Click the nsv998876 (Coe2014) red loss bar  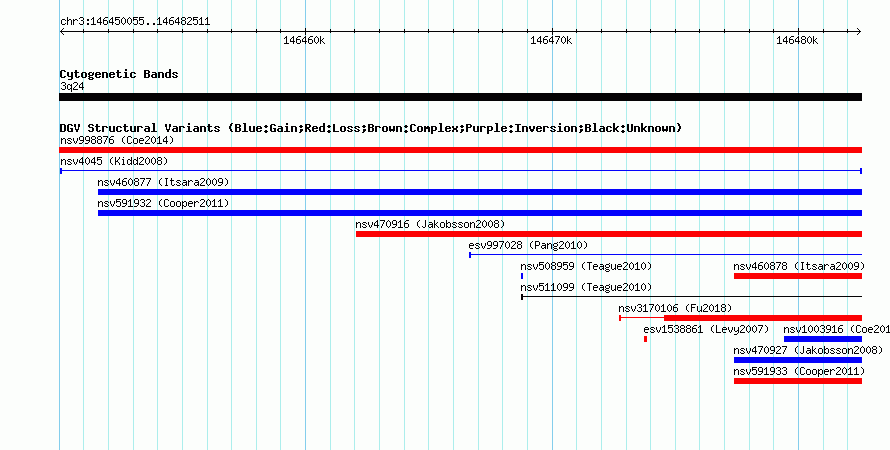coord(460,150)
